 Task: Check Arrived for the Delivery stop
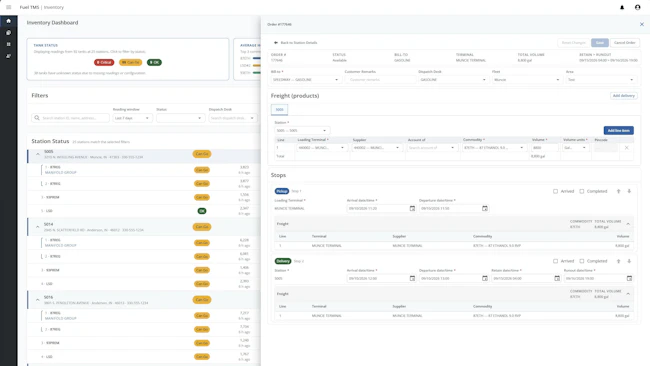pyautogui.click(x=555, y=261)
